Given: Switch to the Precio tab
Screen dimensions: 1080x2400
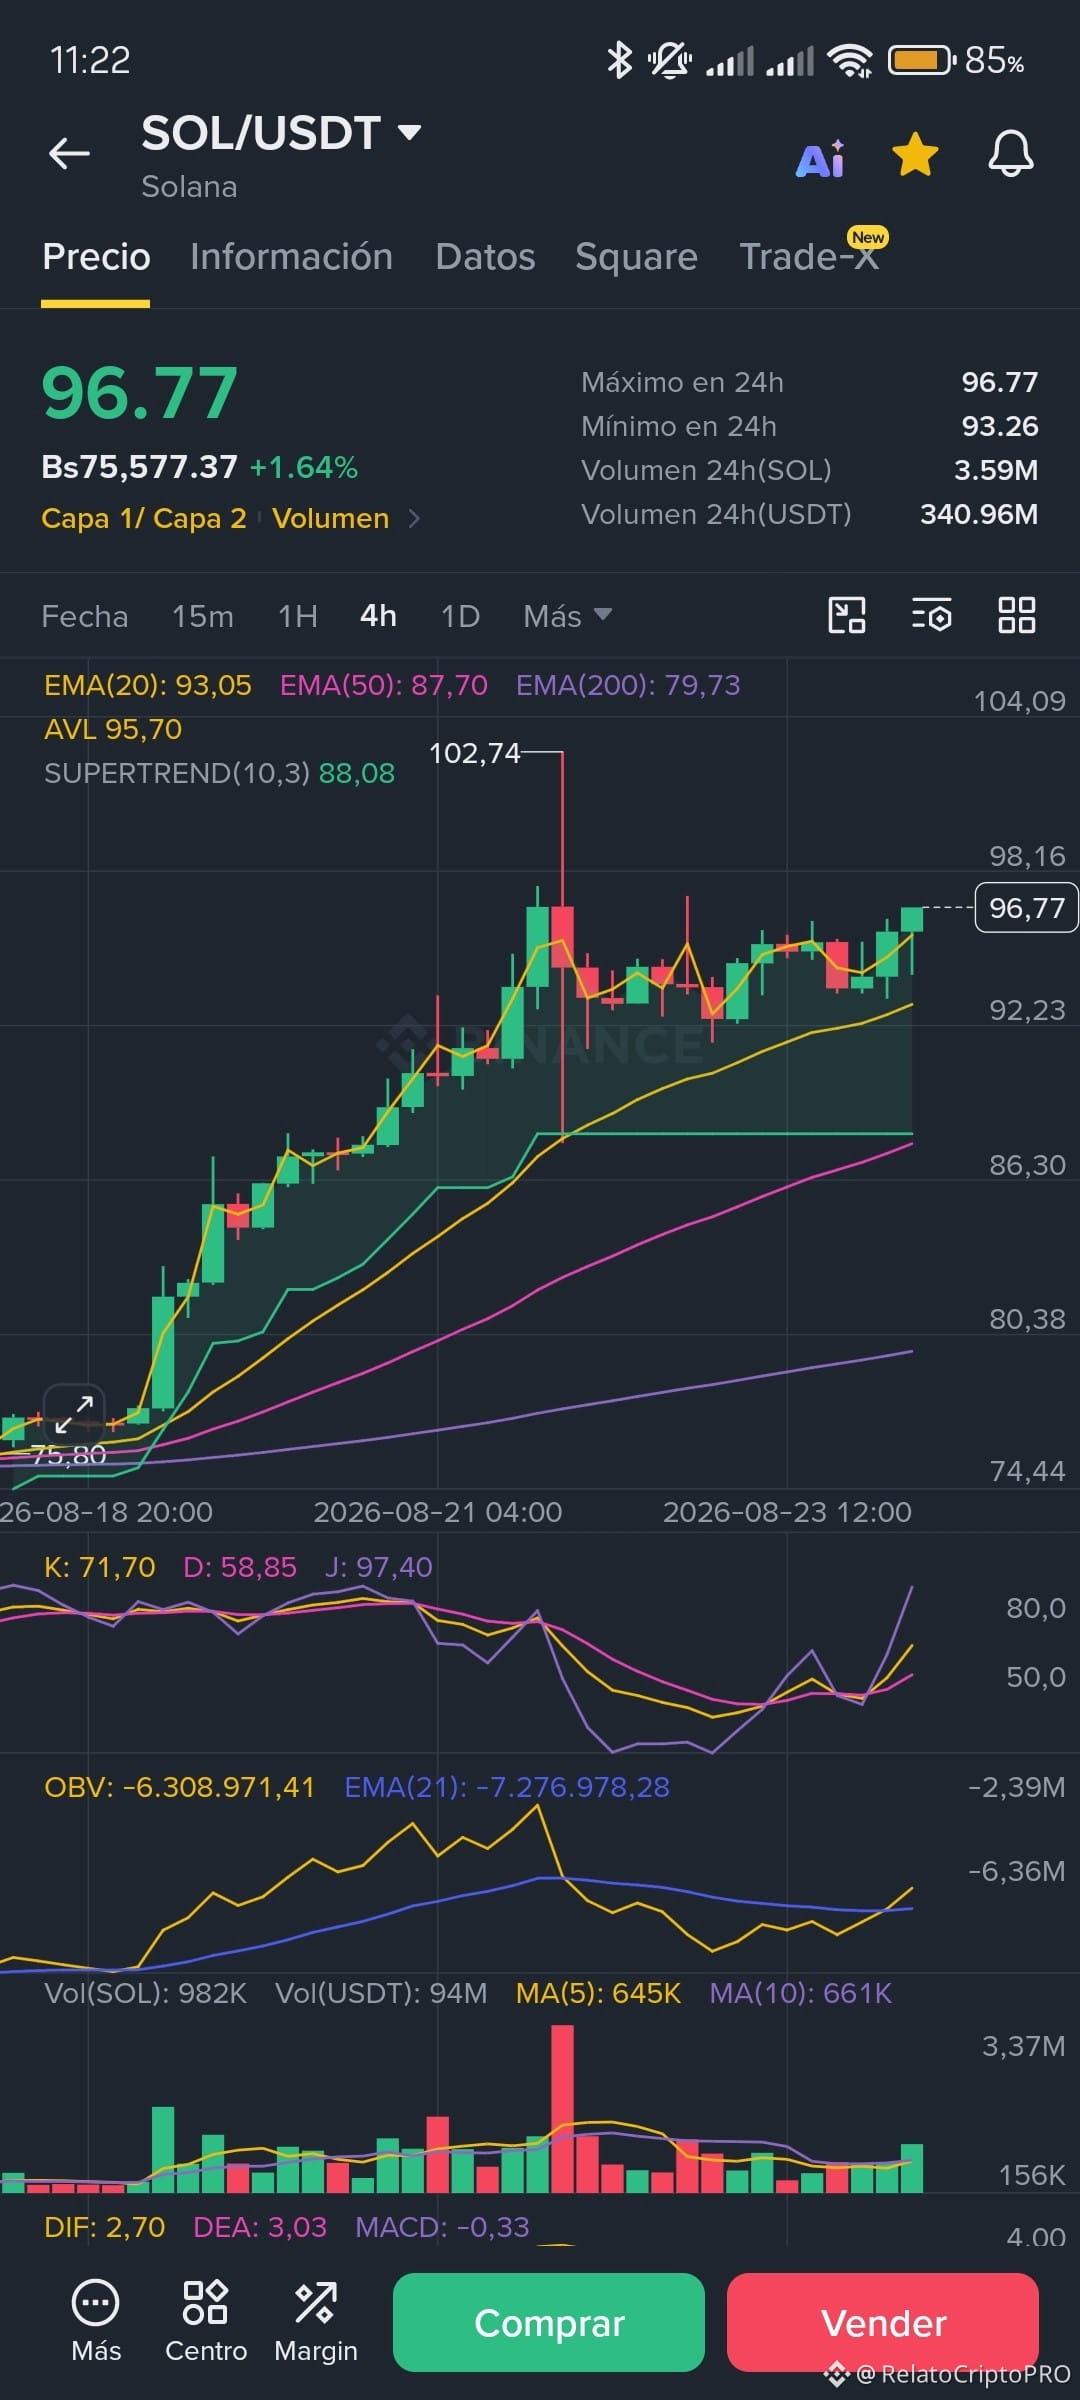Looking at the screenshot, I should [x=96, y=257].
